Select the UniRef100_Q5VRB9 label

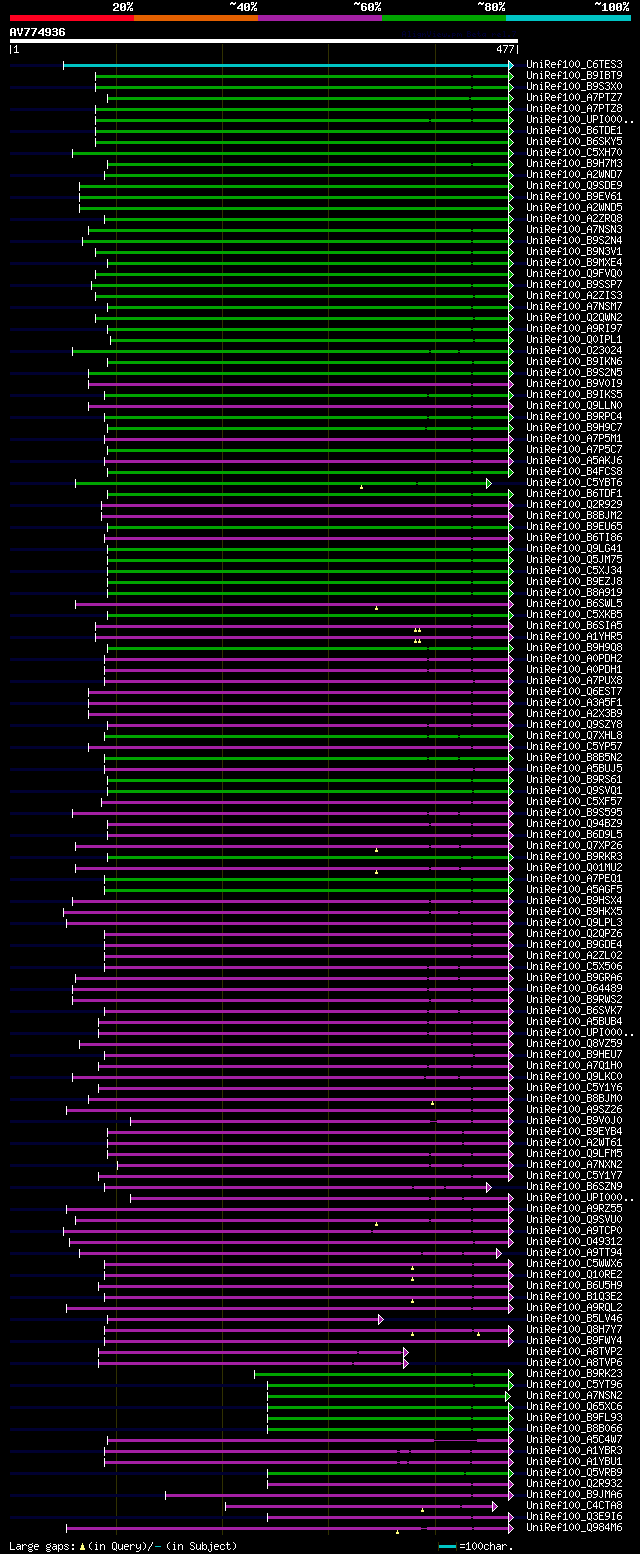573,1473
